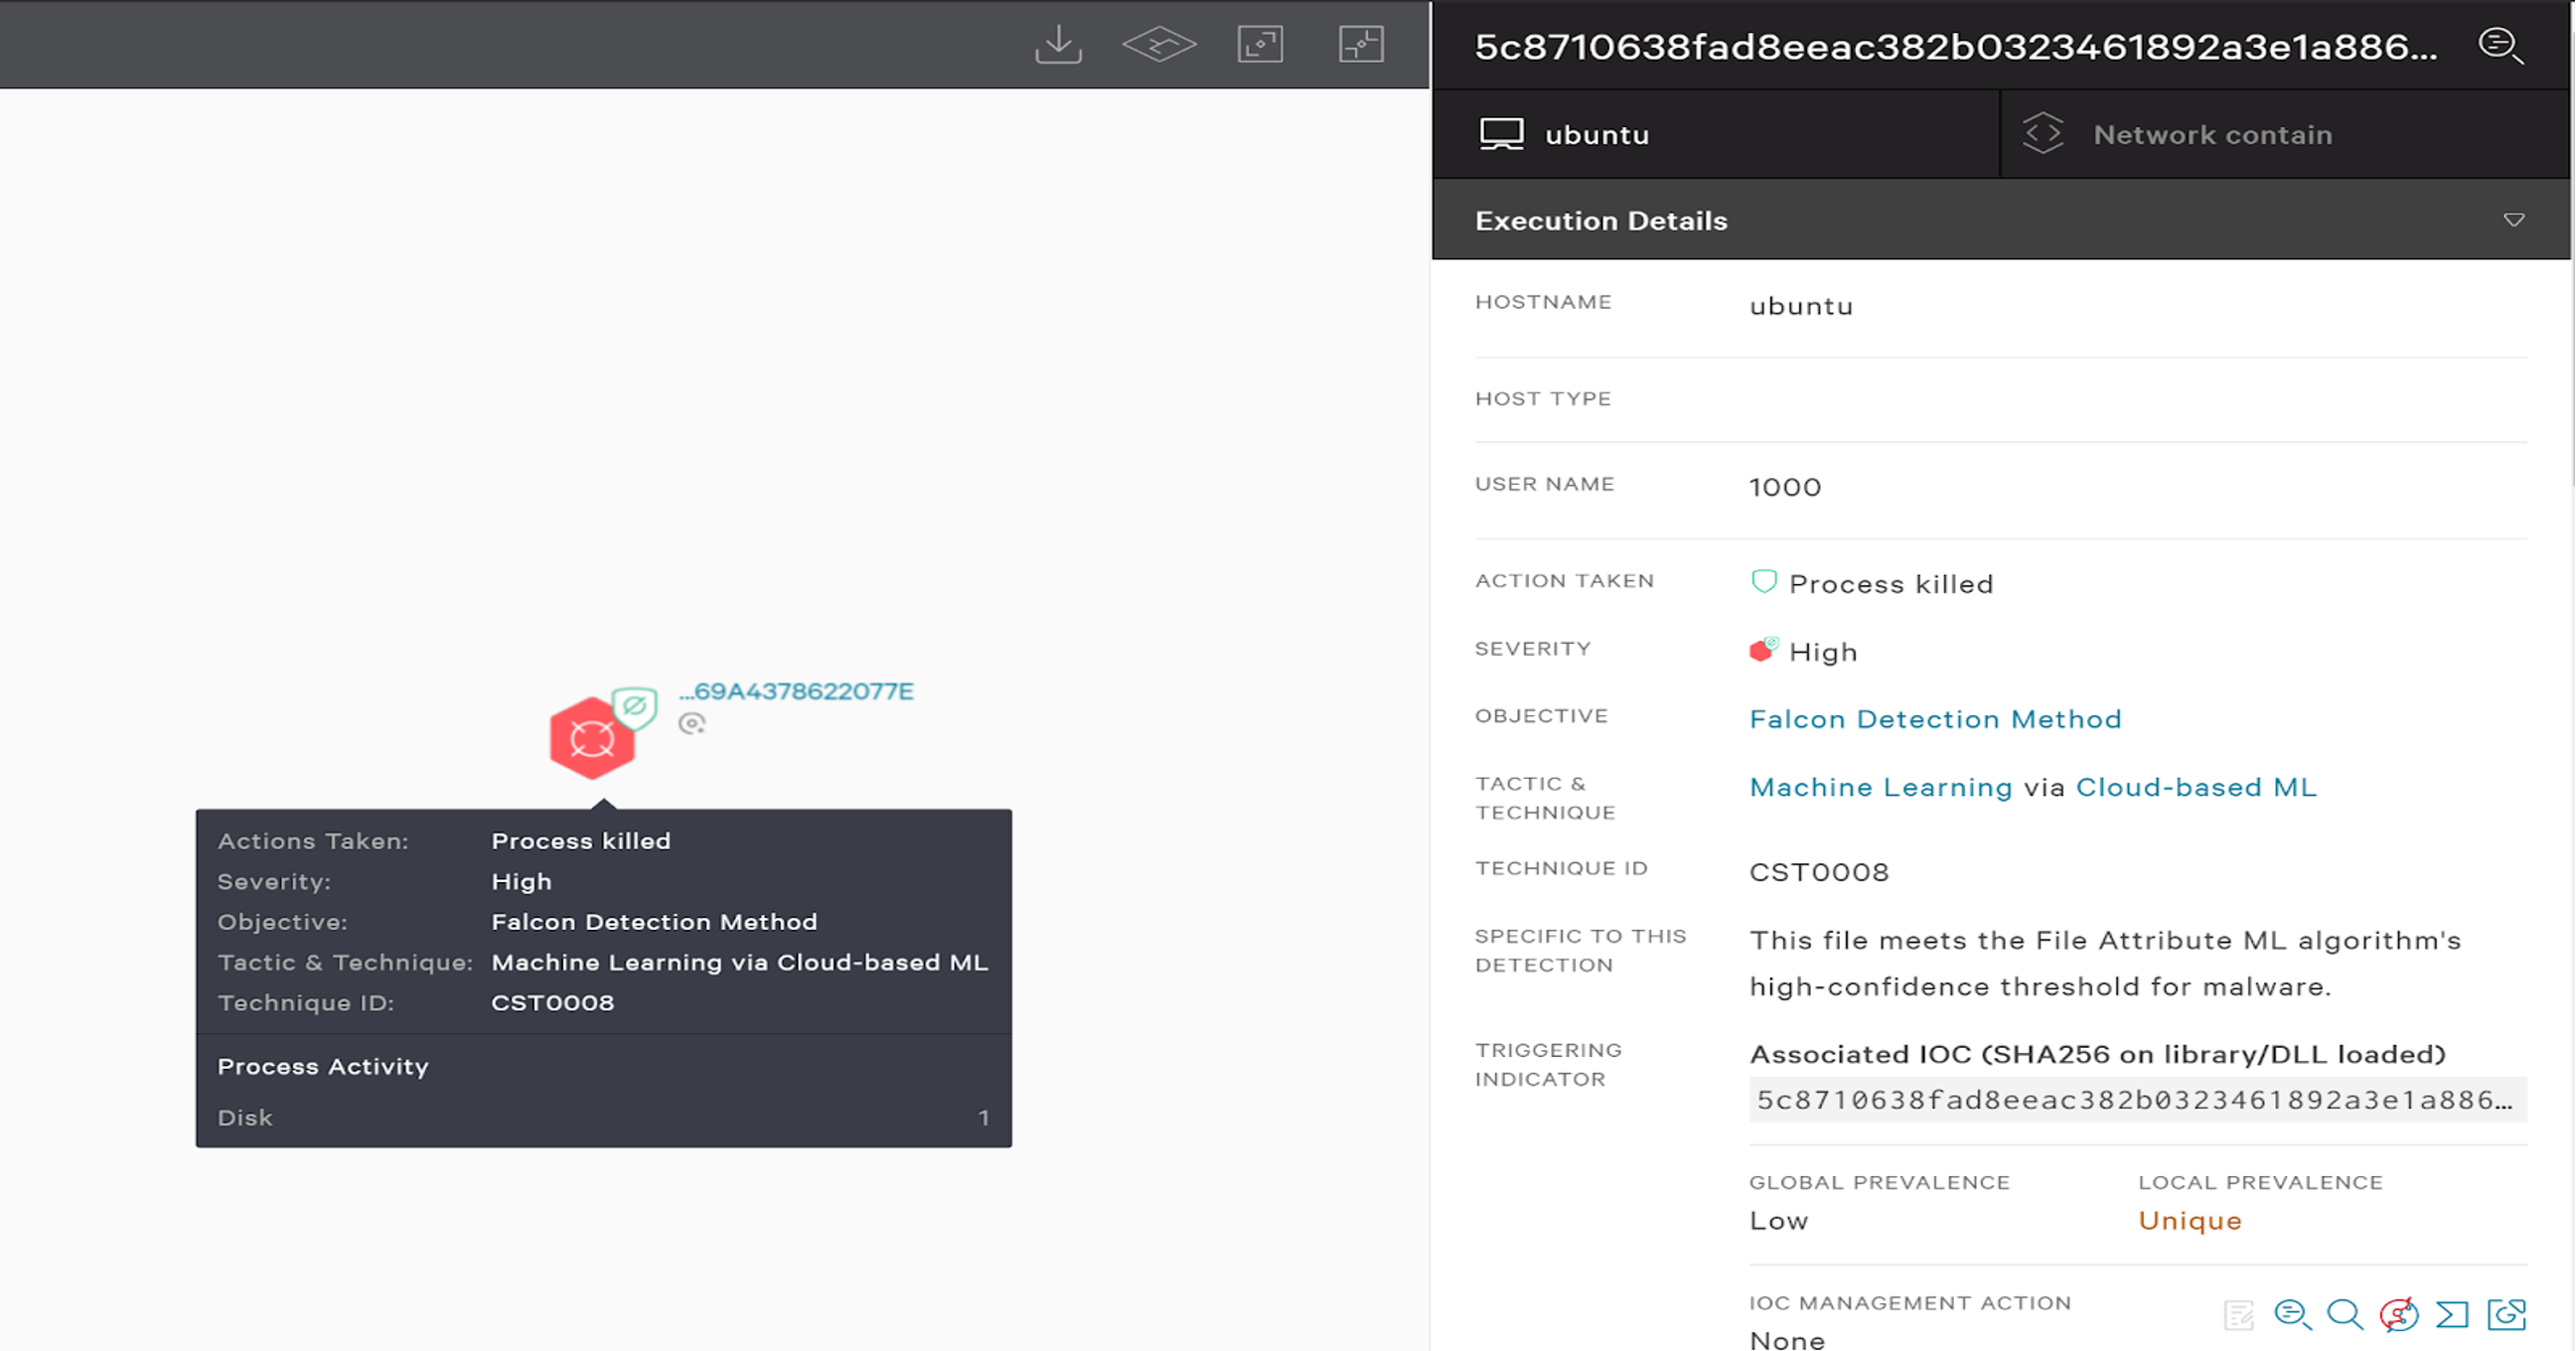The image size is (2576, 1351).
Task: Click the small eye icon under the node label
Action: (x=691, y=723)
